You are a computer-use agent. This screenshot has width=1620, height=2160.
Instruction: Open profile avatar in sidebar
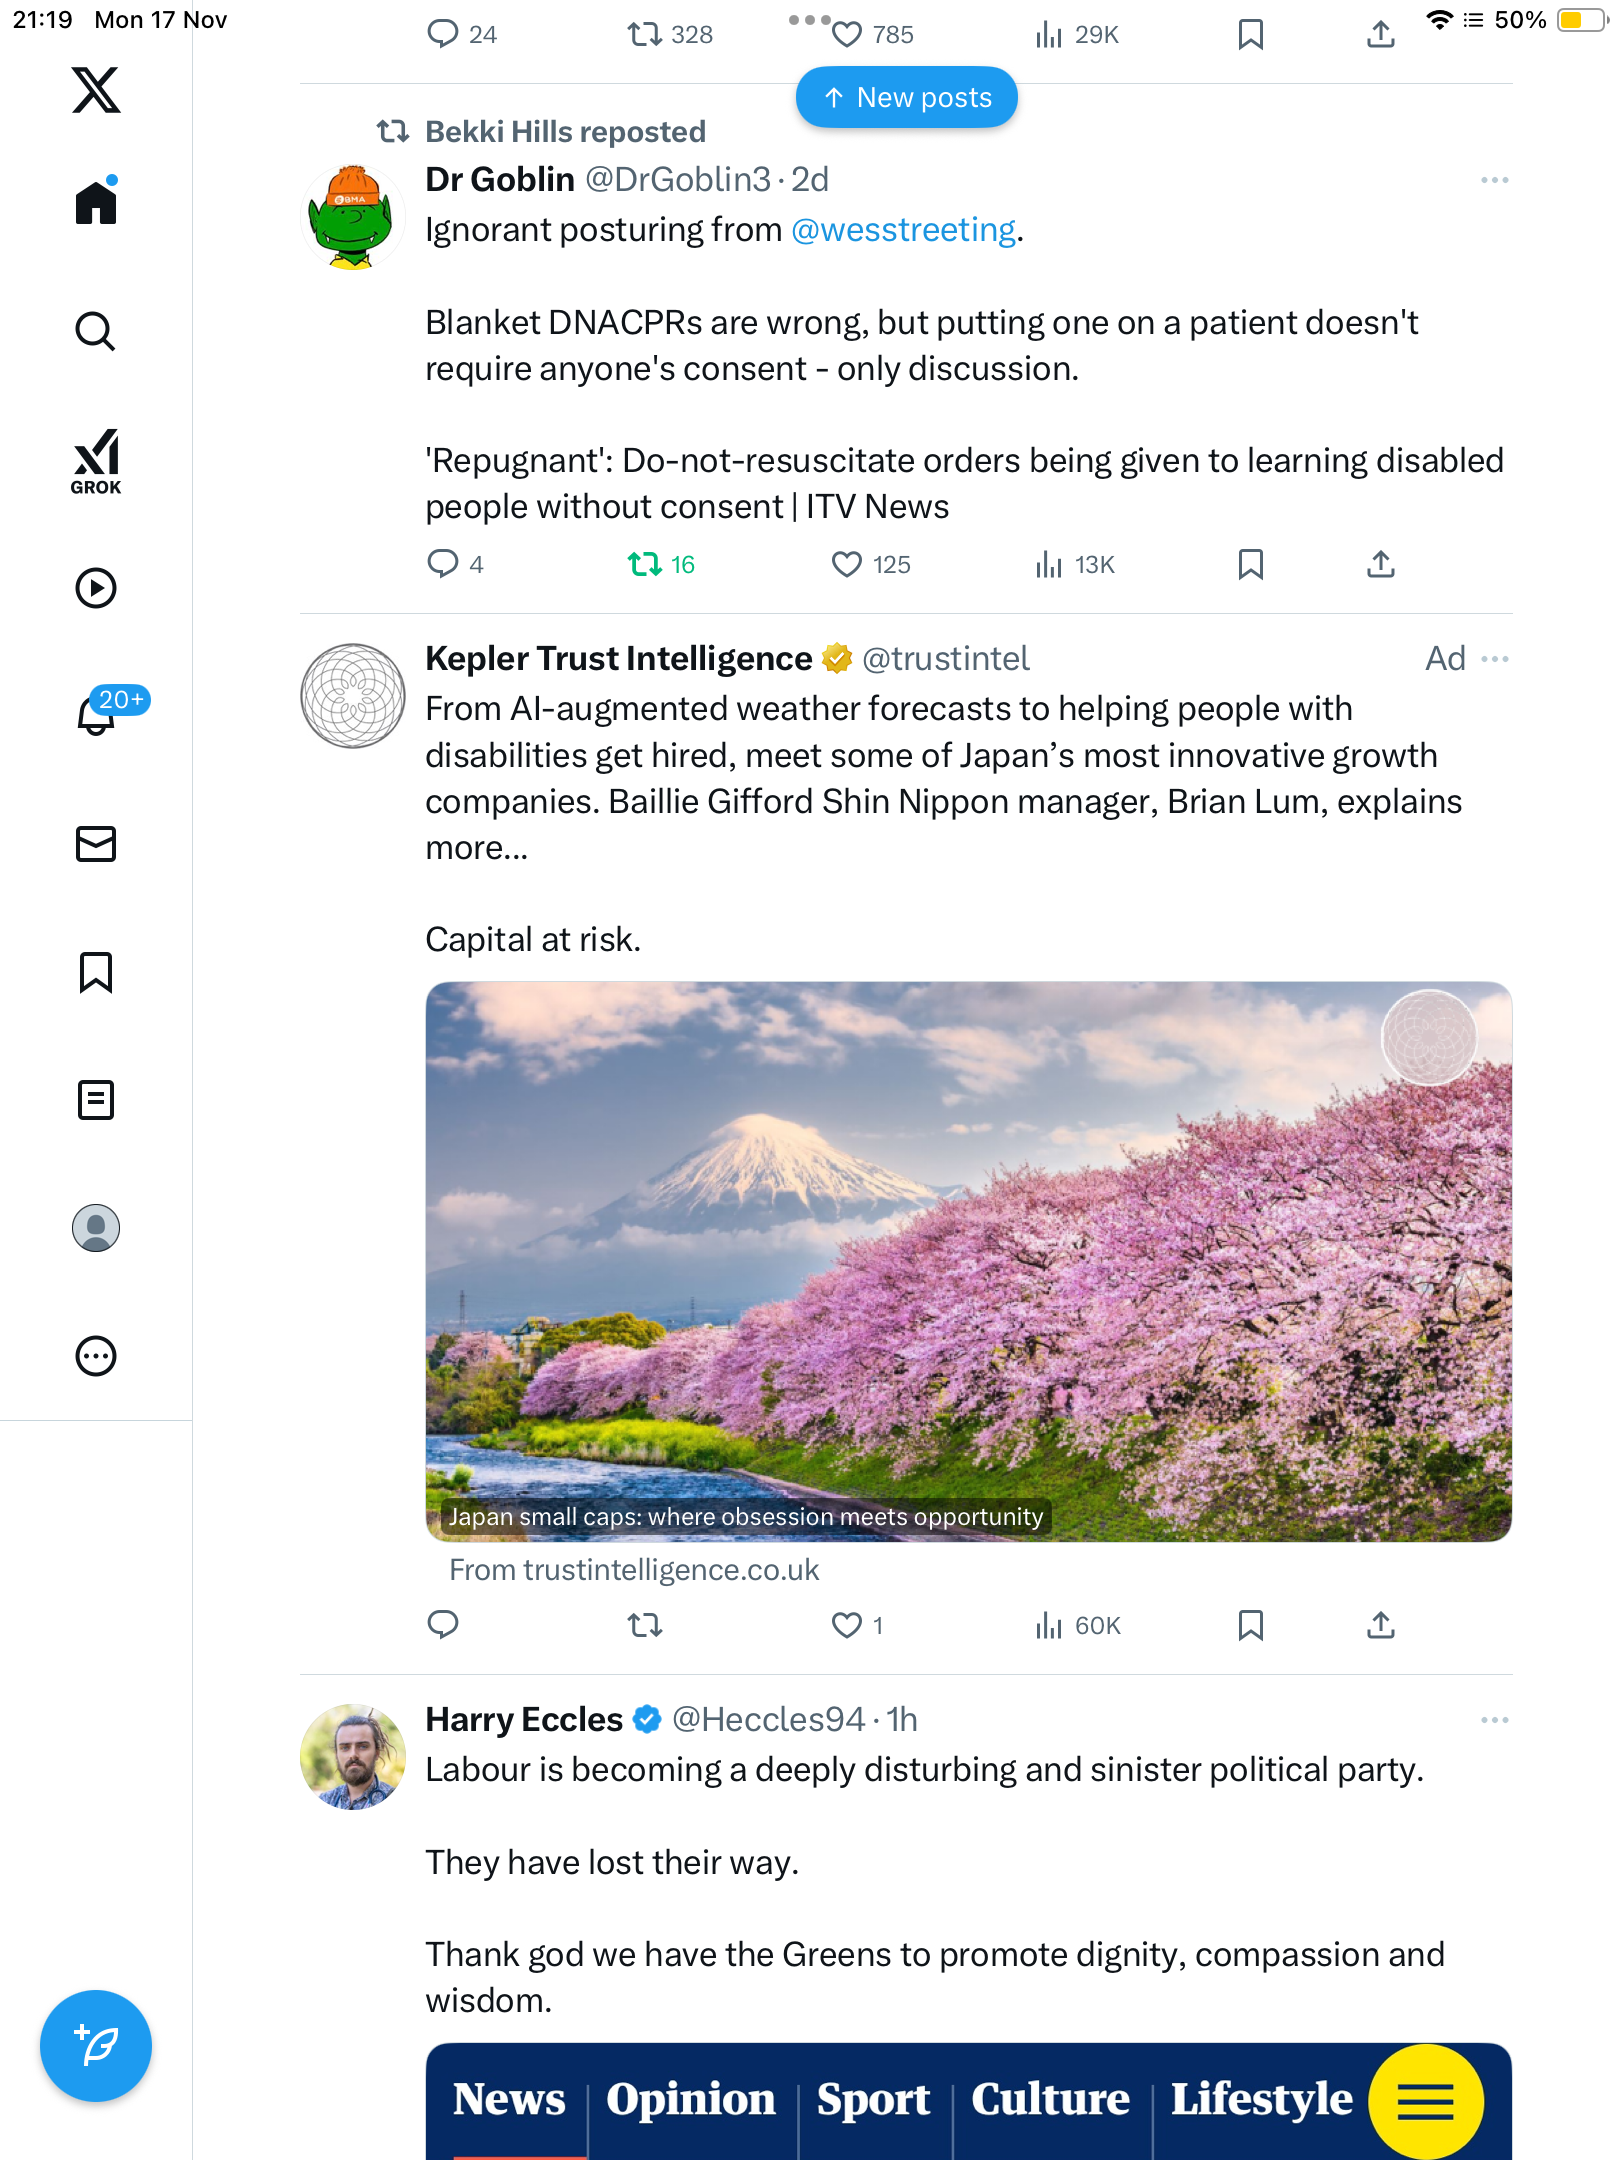[96, 1228]
